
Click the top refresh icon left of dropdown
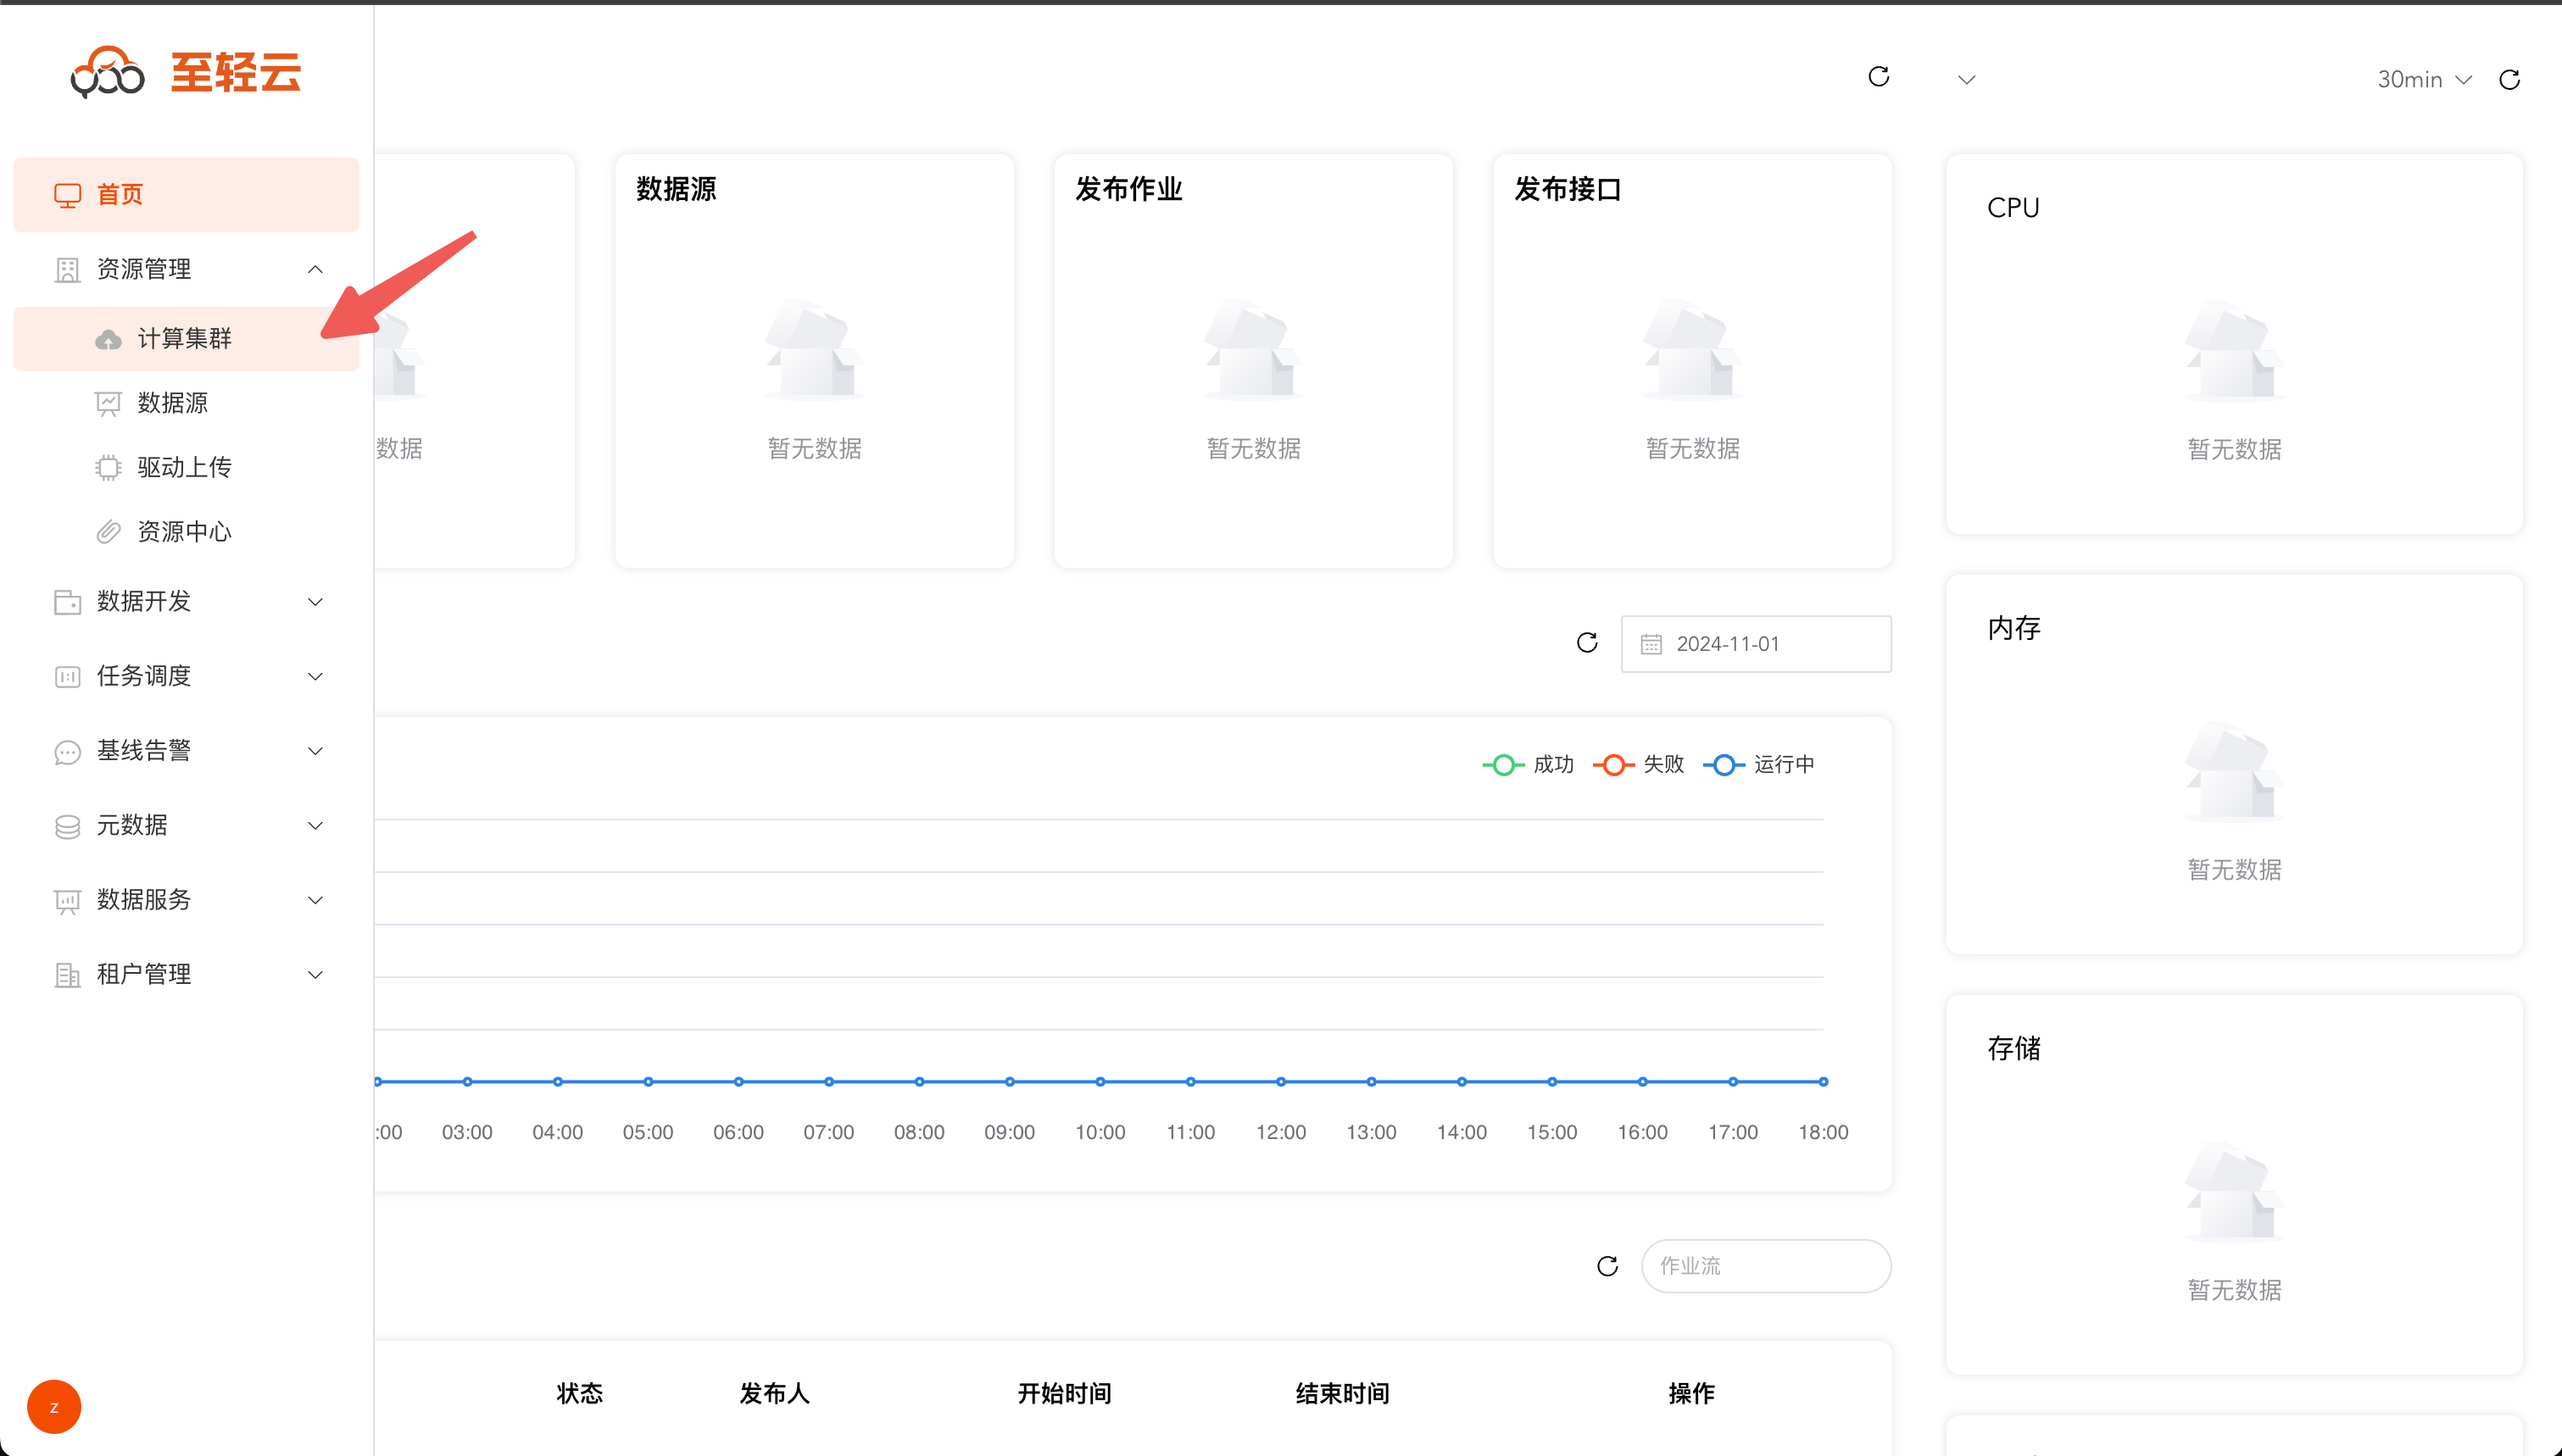[1879, 77]
